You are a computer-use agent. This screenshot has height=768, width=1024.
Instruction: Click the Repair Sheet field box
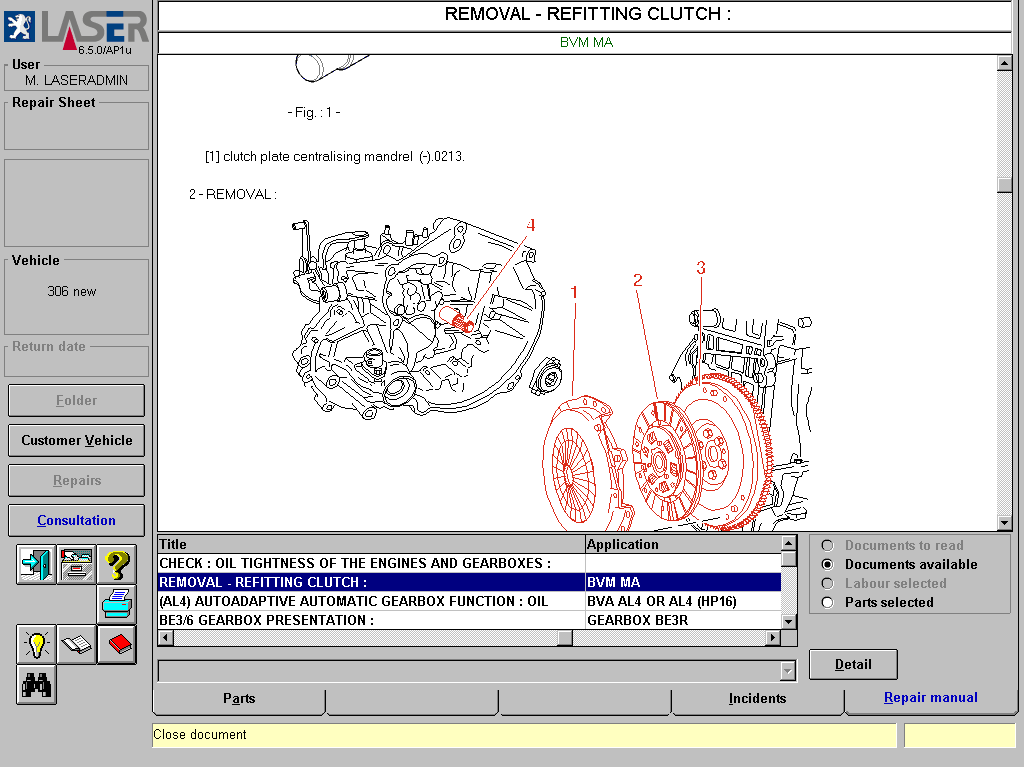(x=76, y=126)
